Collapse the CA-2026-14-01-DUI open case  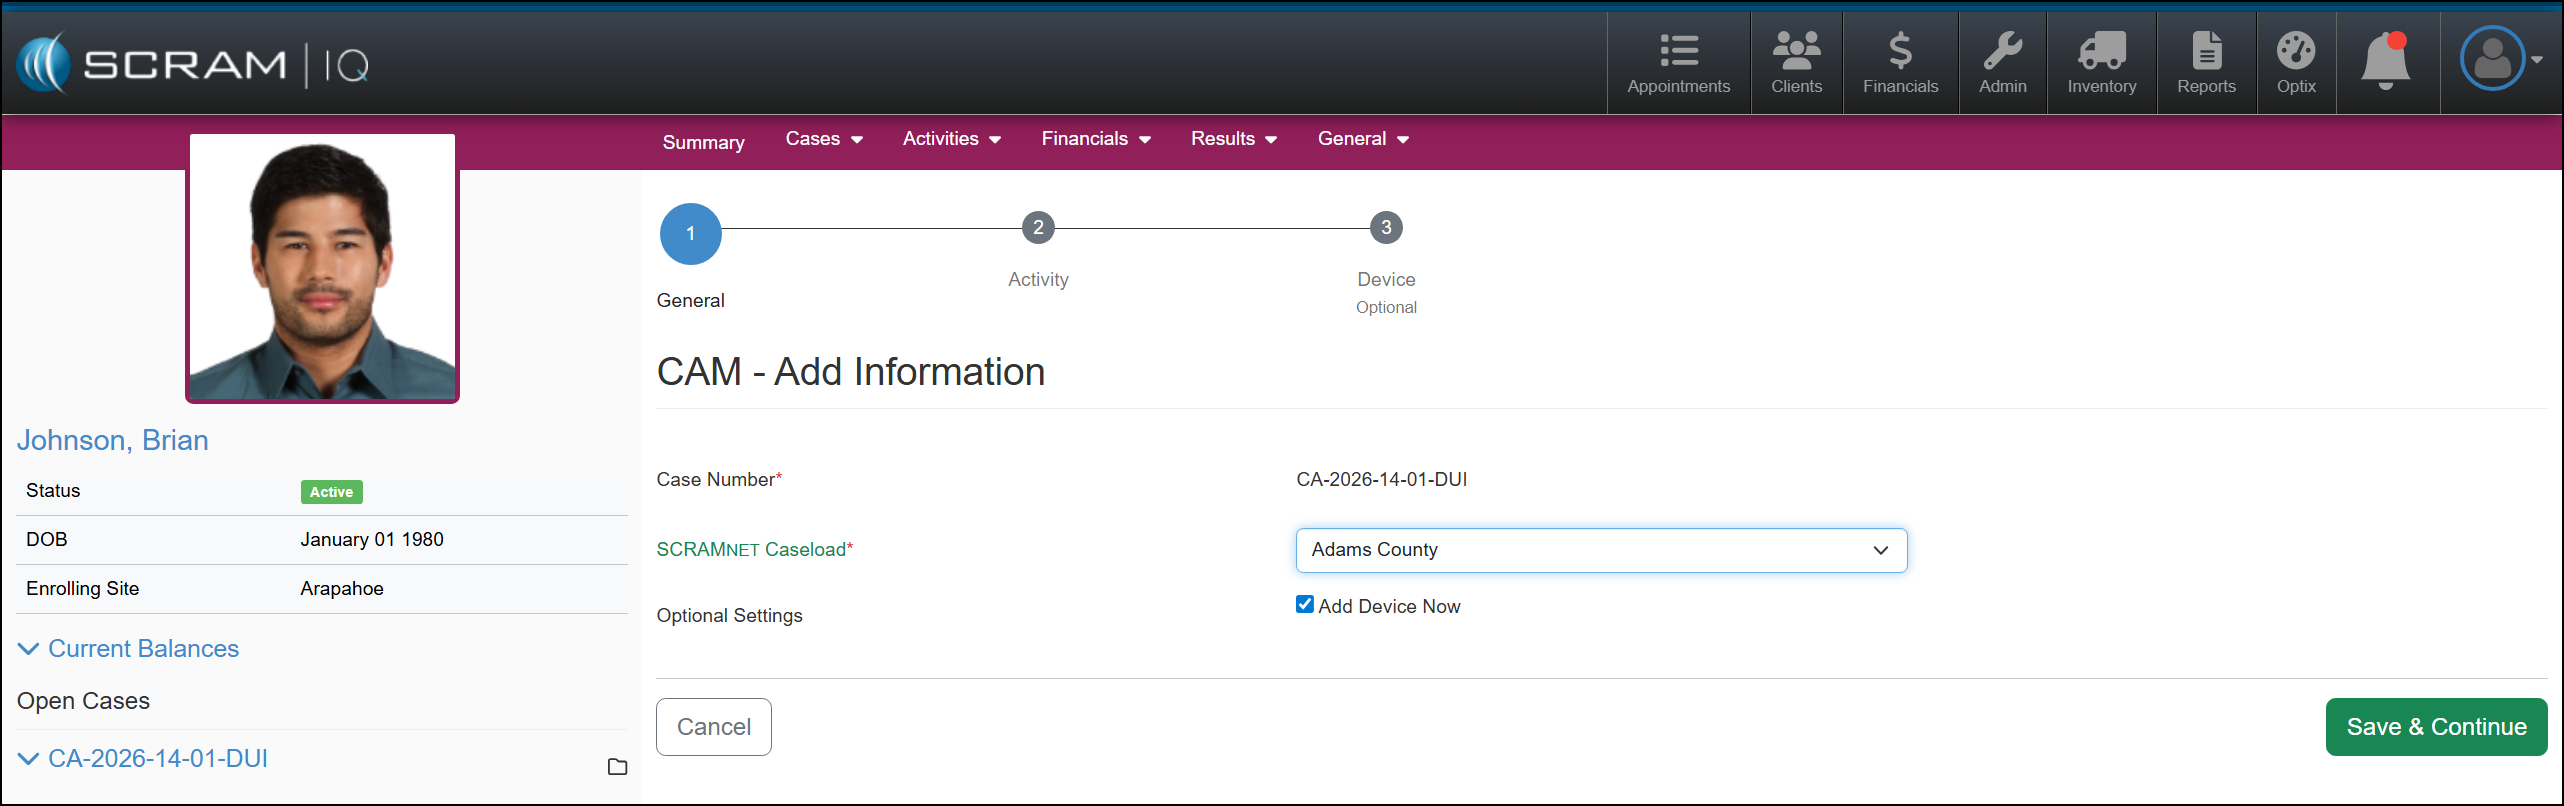(29, 759)
